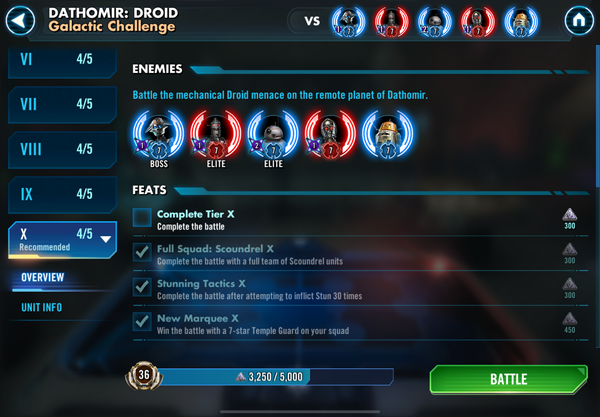This screenshot has width=600, height=417.
Task: Tap the back arrow icon
Action: (x=20, y=20)
